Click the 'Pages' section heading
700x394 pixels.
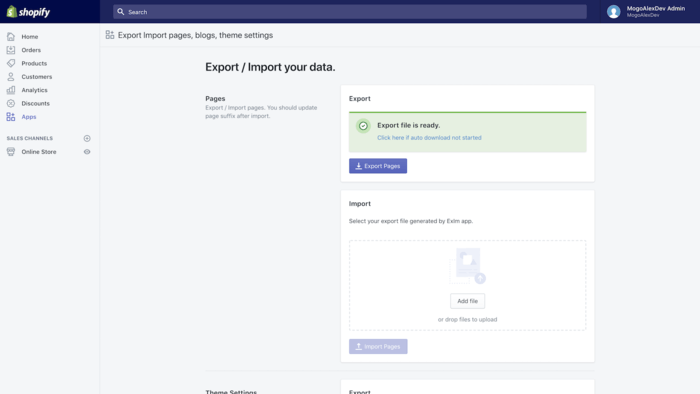pyautogui.click(x=215, y=99)
